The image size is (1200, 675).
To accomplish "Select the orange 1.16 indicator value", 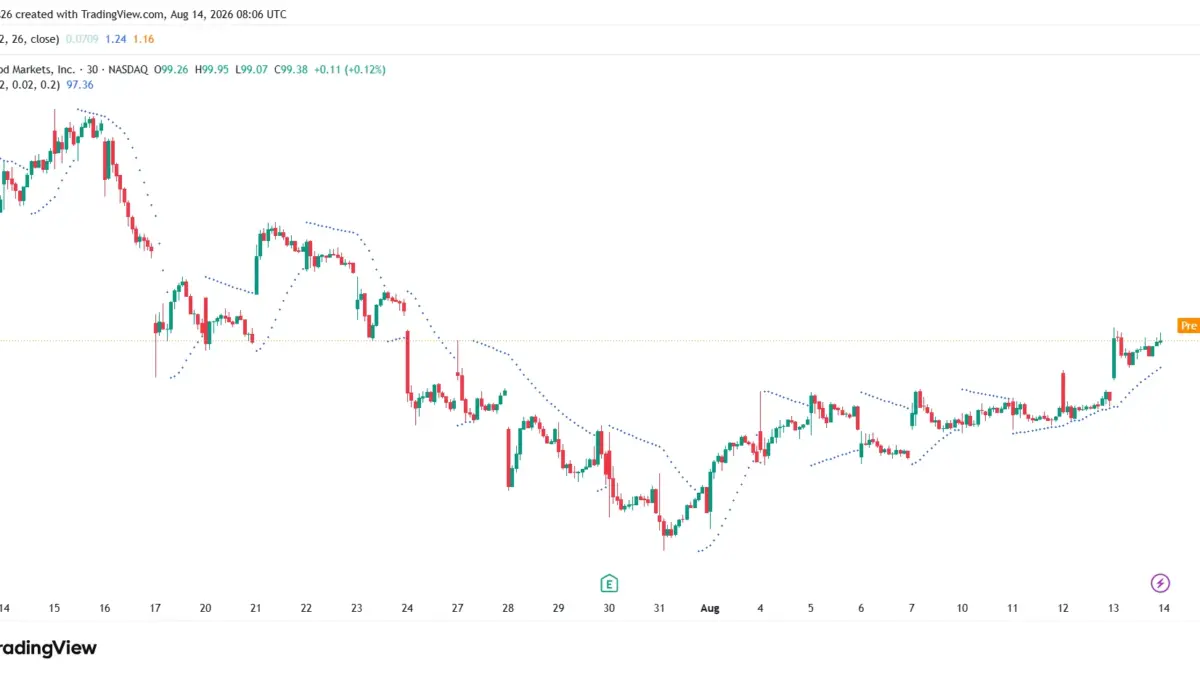I will coord(143,39).
